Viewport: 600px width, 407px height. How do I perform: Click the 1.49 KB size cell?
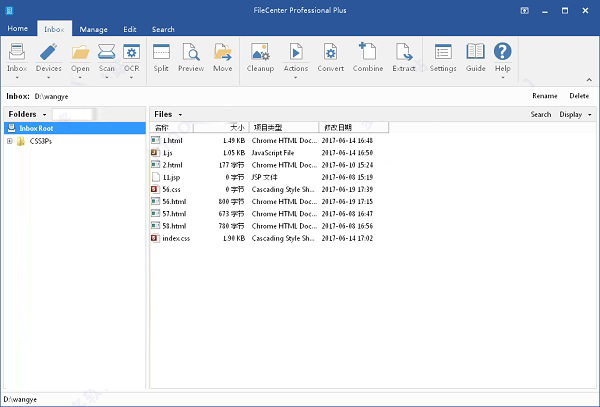coord(234,140)
